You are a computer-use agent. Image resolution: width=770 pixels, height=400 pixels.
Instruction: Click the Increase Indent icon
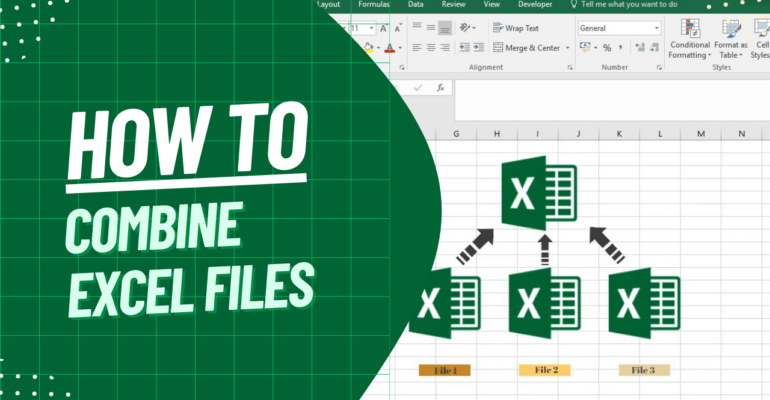[478, 48]
